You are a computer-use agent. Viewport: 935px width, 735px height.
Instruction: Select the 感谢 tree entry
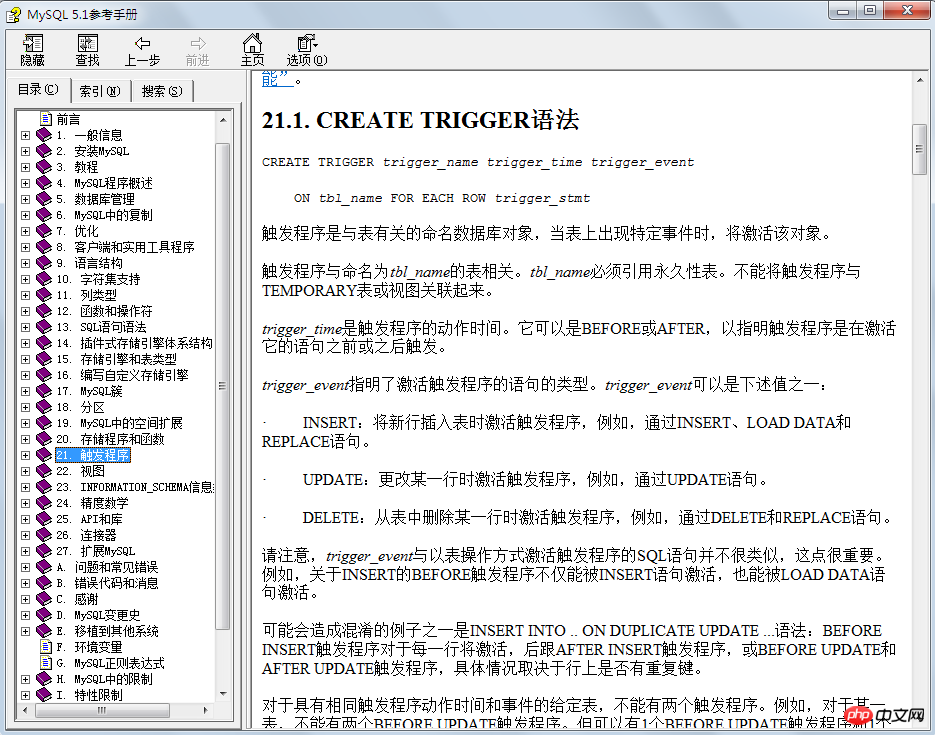(x=77, y=599)
